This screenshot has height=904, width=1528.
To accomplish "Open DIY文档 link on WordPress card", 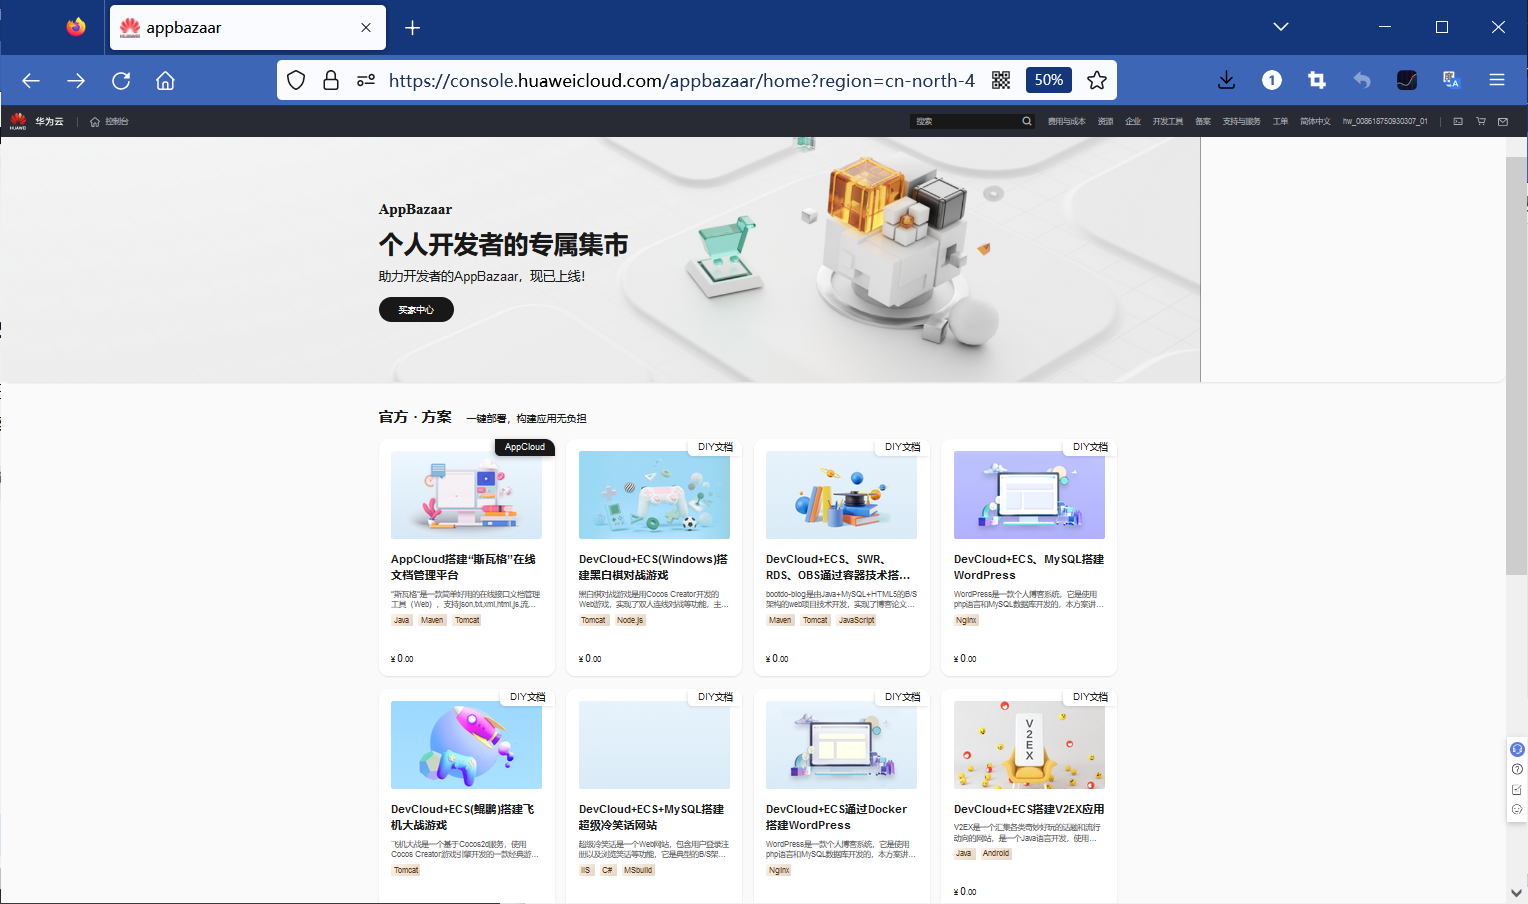I will [1089, 446].
